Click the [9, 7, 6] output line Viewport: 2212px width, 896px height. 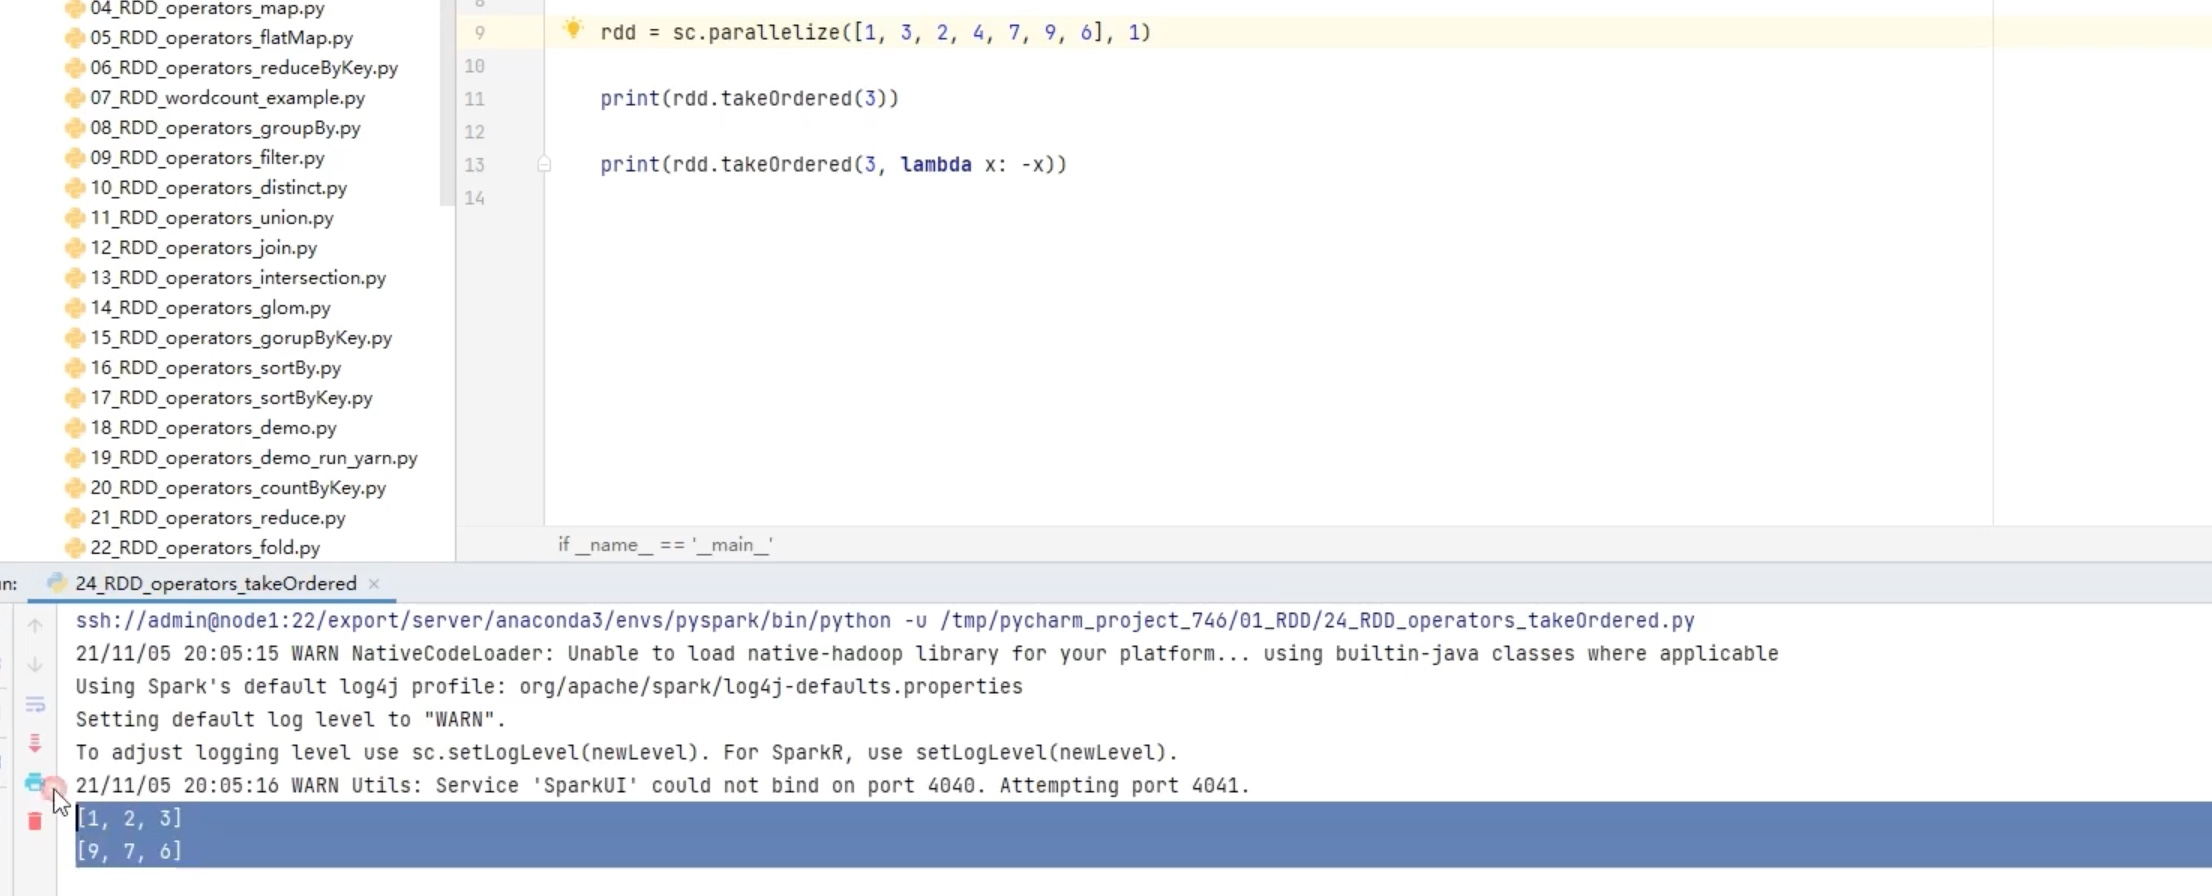129,851
